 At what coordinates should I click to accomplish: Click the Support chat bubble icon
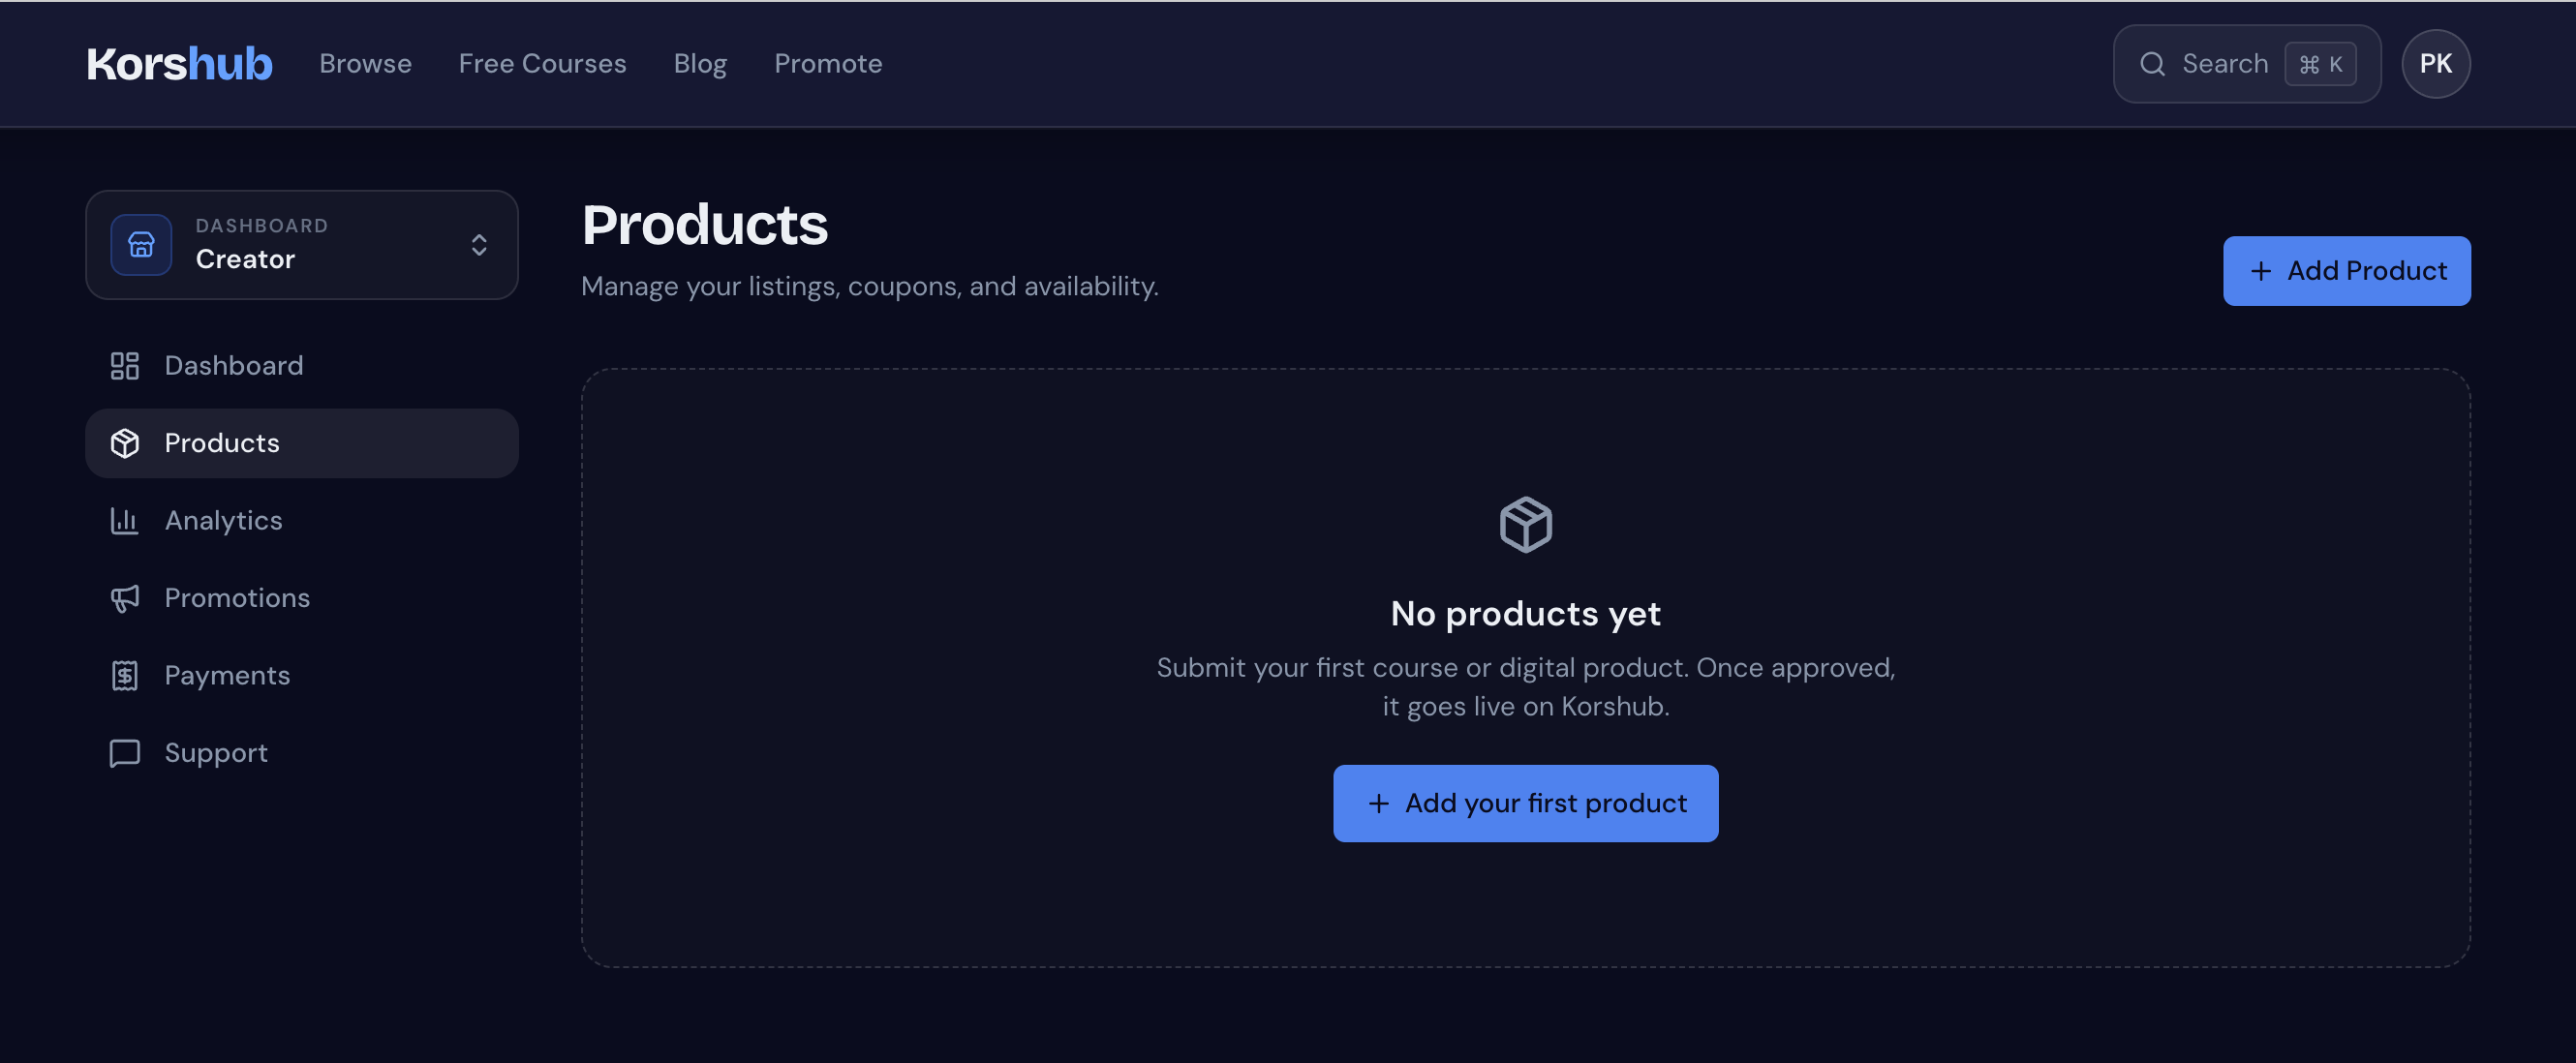(124, 753)
